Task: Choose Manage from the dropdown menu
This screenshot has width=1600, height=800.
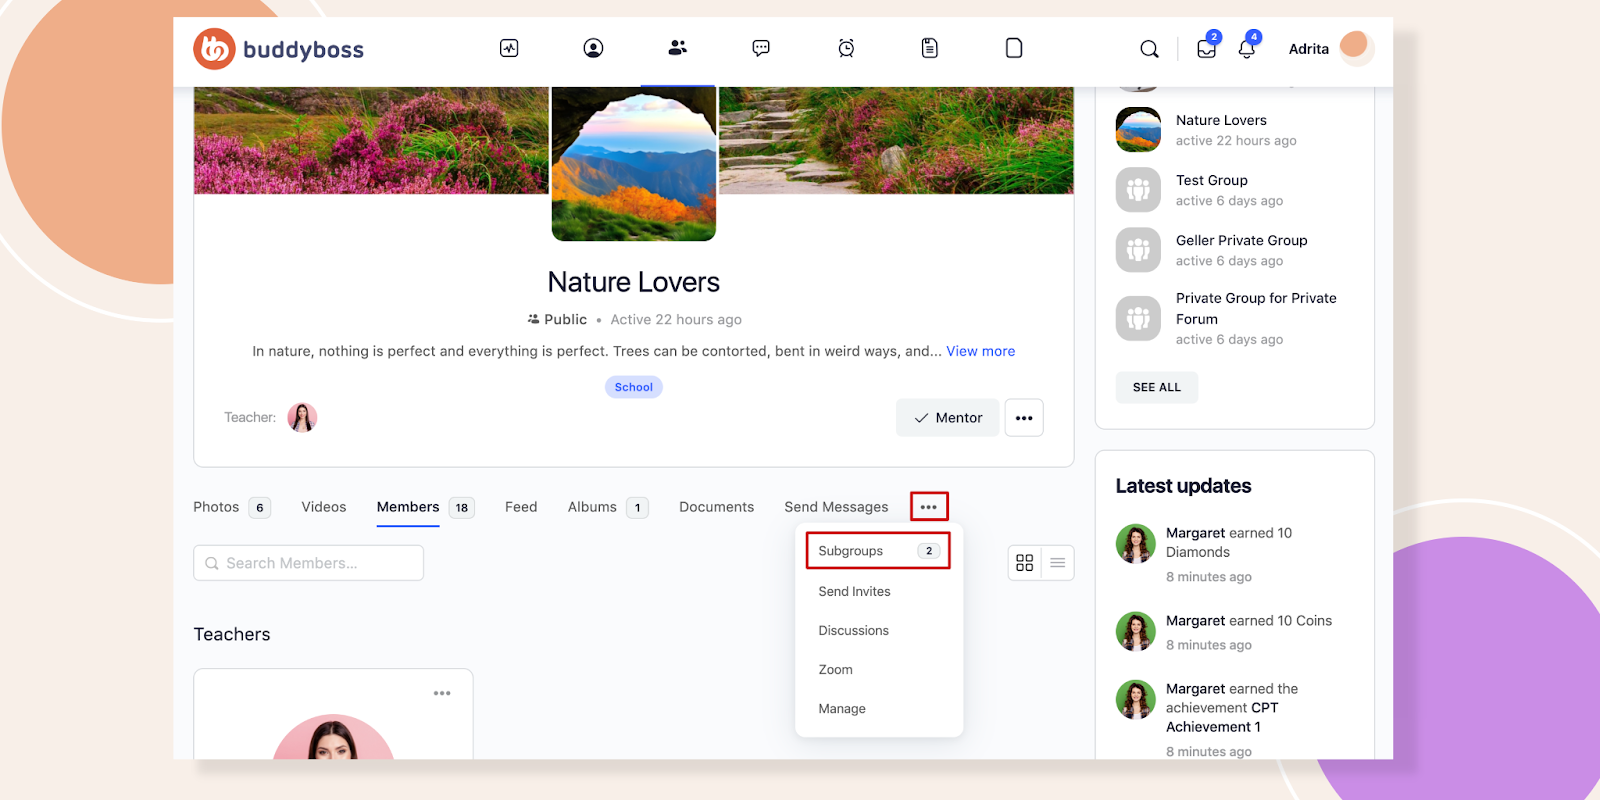Action: pos(842,708)
